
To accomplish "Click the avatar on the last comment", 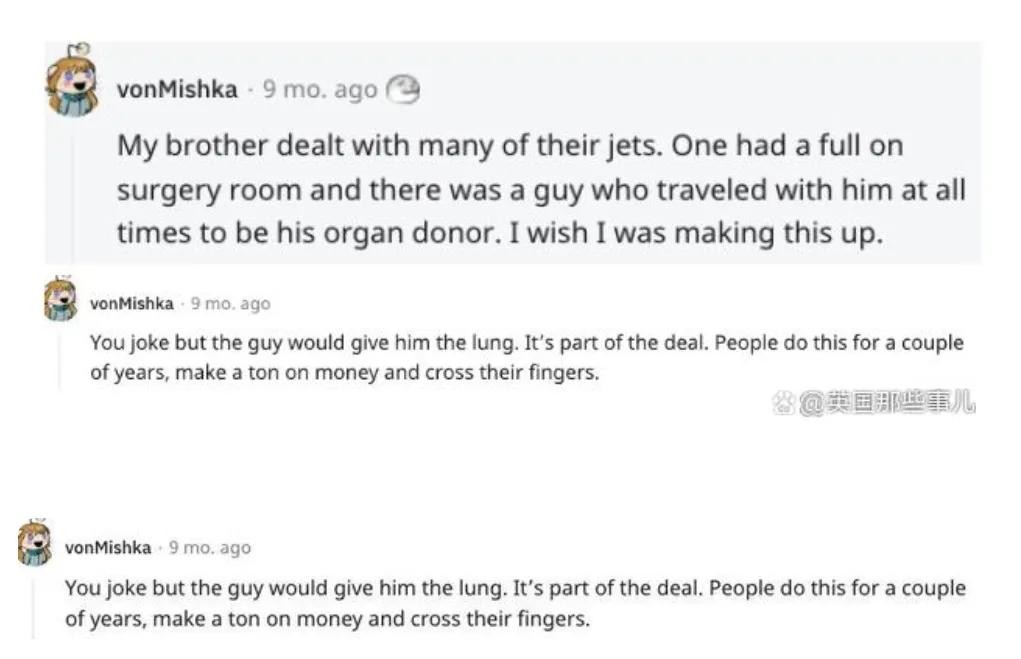I will pos(35,543).
